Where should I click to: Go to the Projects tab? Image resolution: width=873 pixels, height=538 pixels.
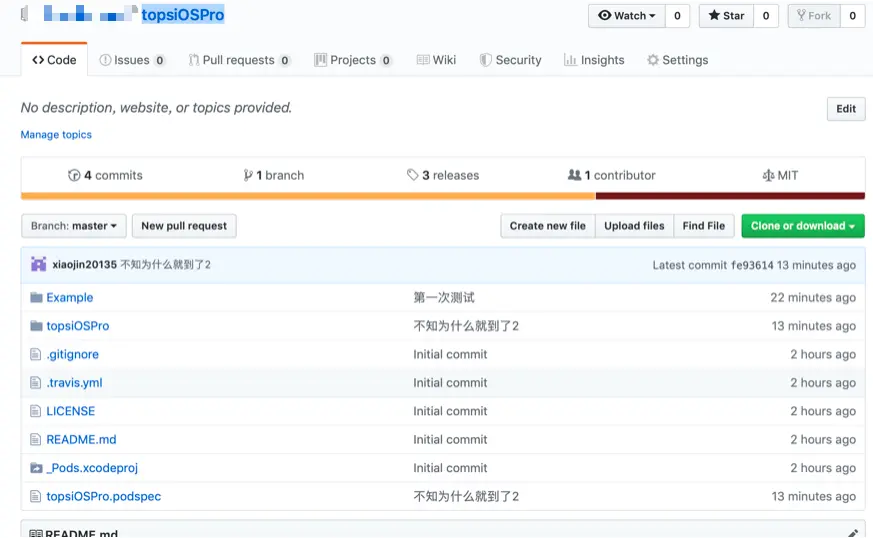coord(353,60)
